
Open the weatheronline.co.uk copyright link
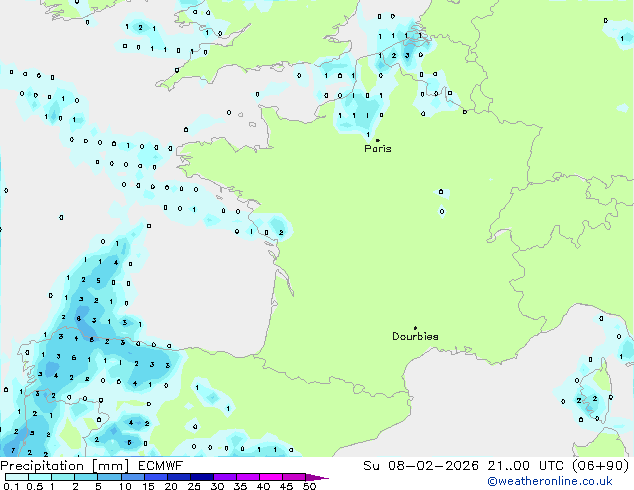(550, 481)
